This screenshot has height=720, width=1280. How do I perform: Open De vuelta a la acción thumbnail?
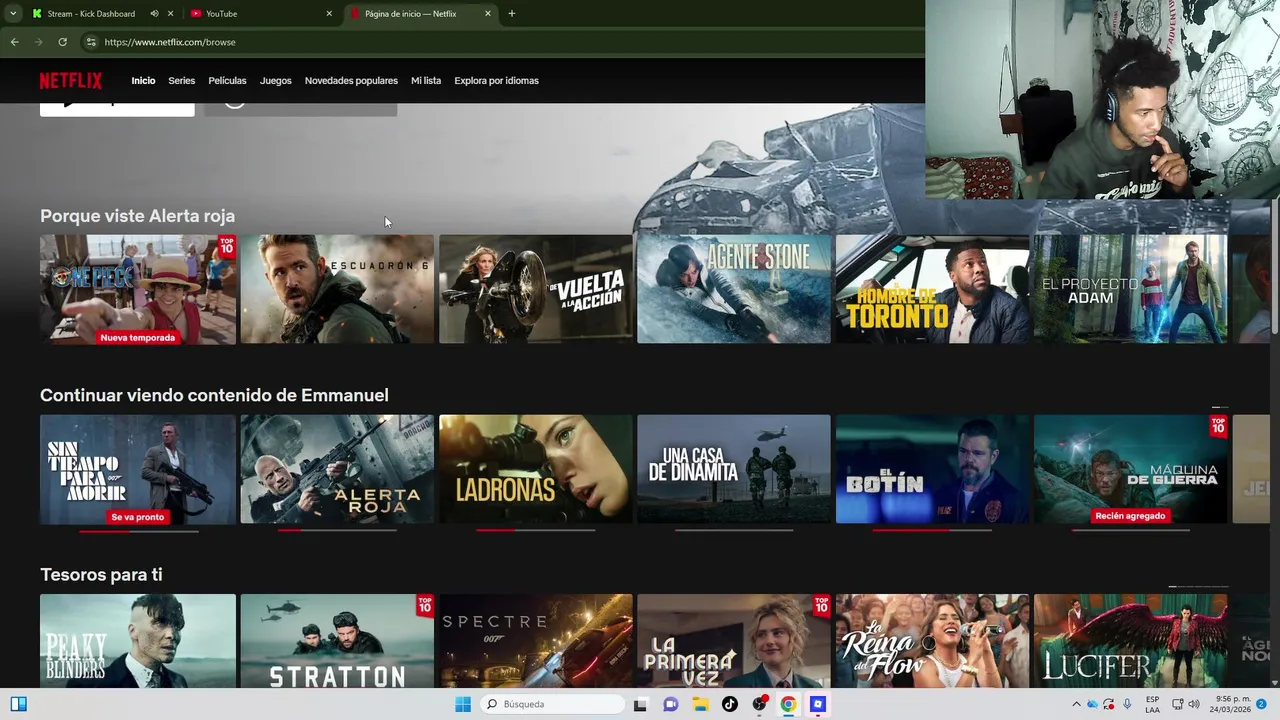pyautogui.click(x=536, y=289)
